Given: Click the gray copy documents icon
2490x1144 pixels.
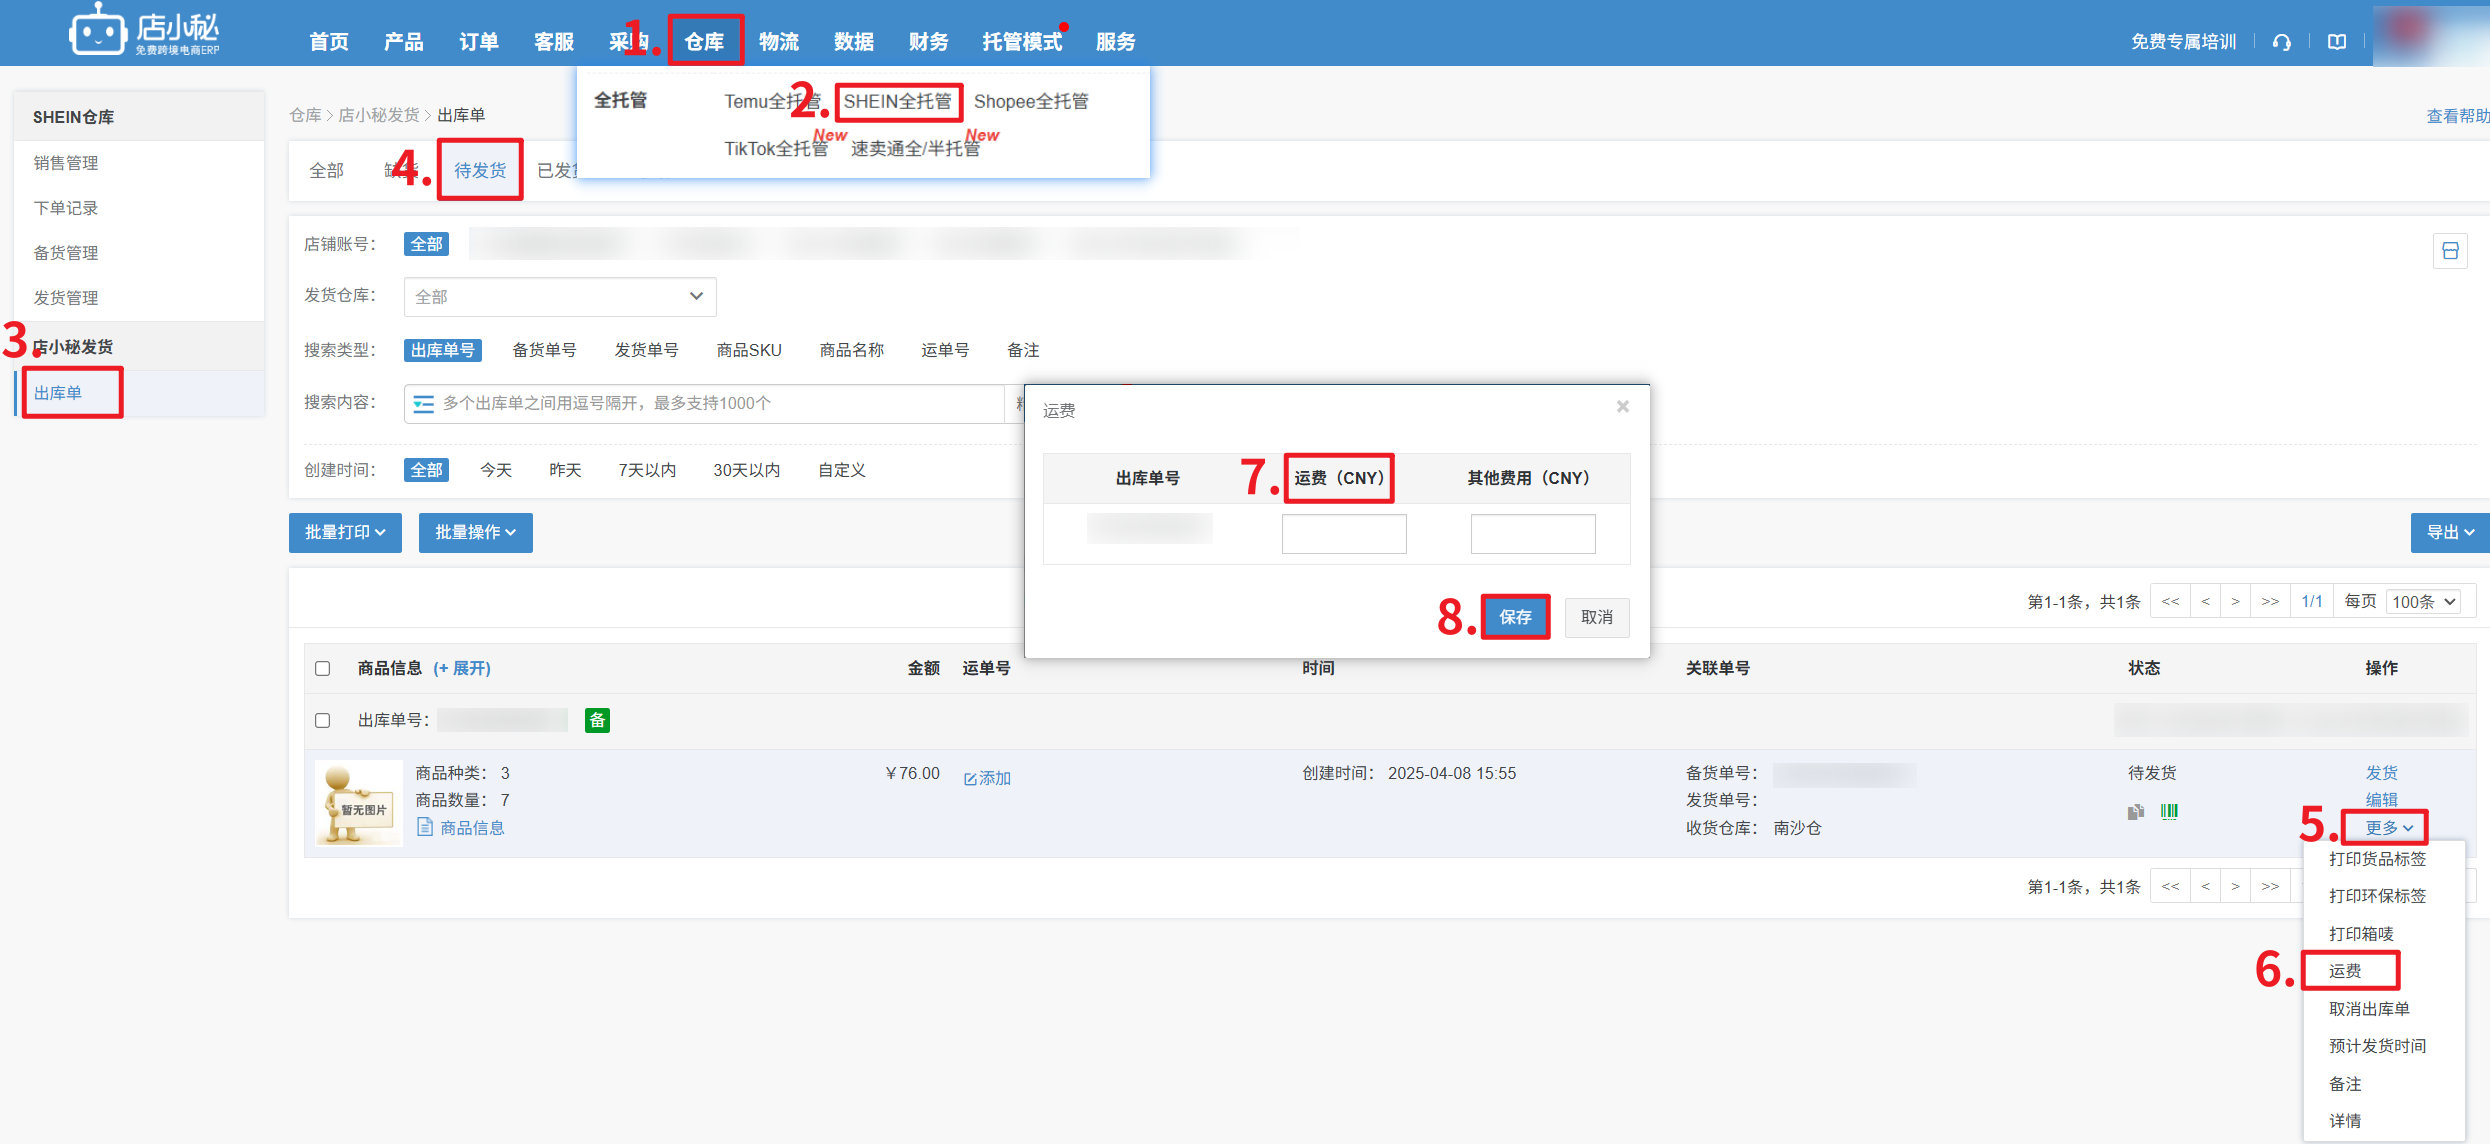Looking at the screenshot, I should pos(2135,812).
